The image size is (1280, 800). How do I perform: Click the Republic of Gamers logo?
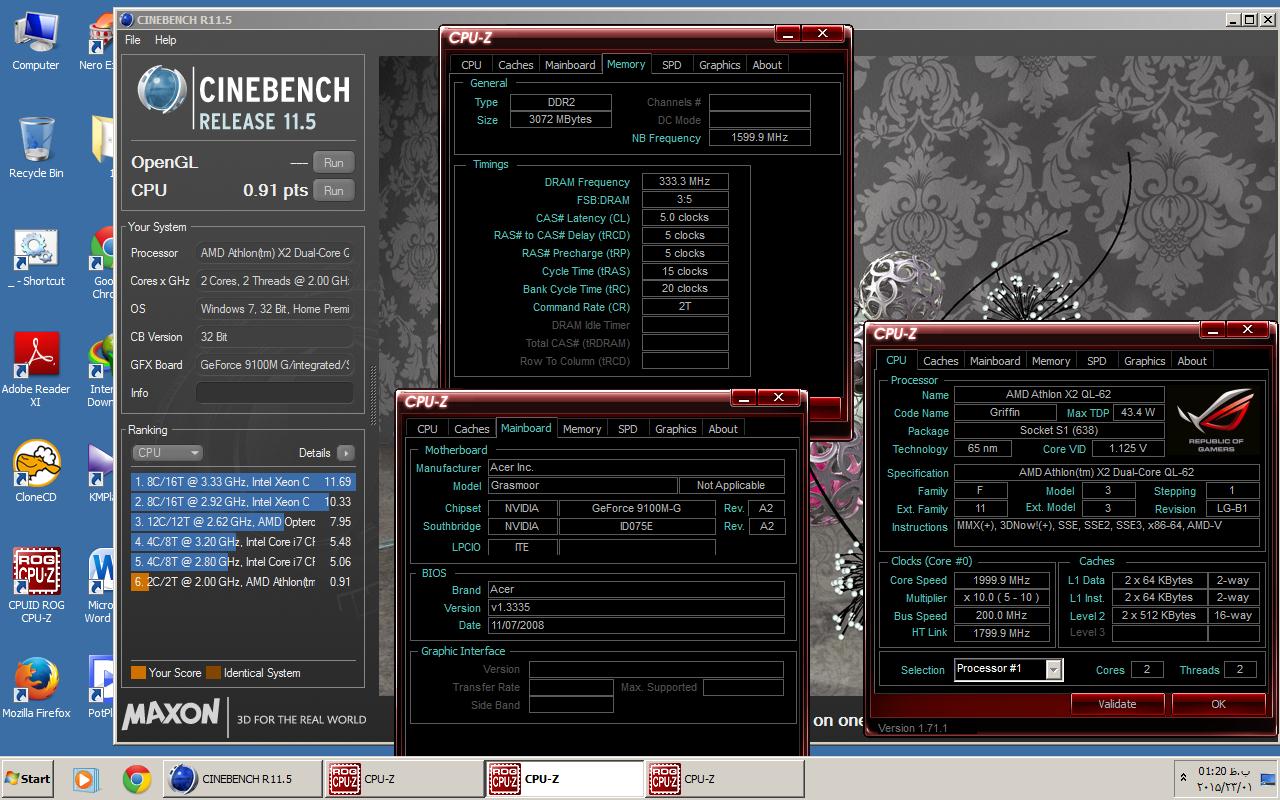(x=1215, y=419)
